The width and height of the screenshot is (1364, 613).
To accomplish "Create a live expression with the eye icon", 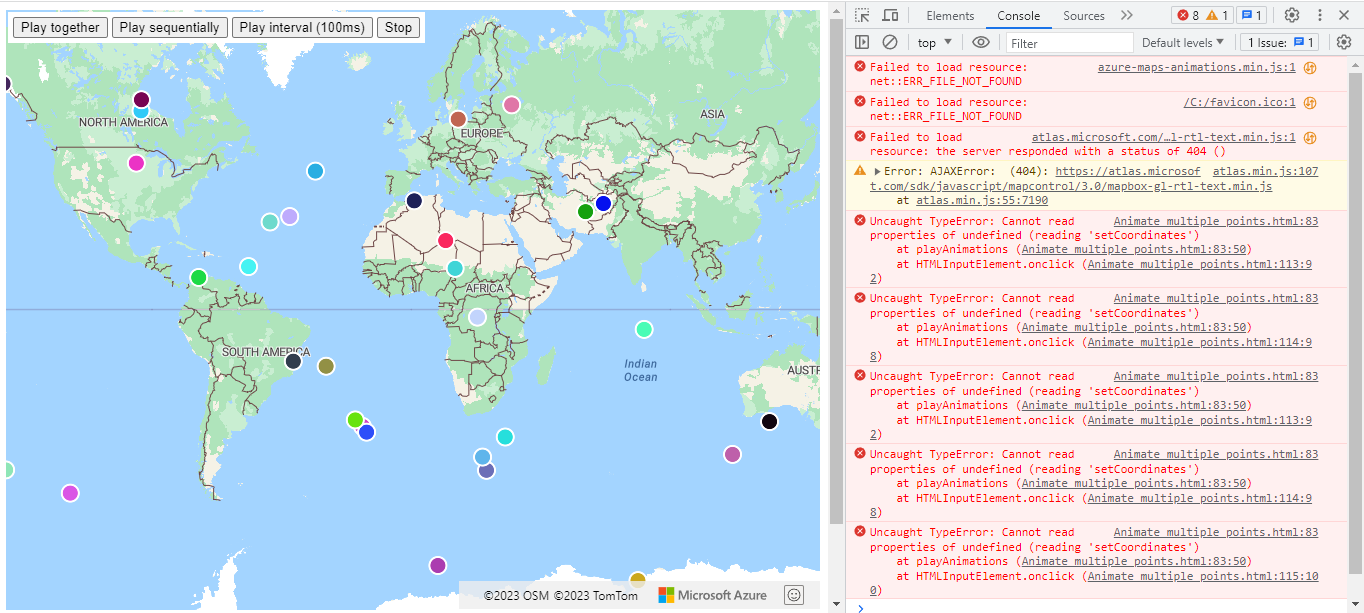I will tap(980, 41).
